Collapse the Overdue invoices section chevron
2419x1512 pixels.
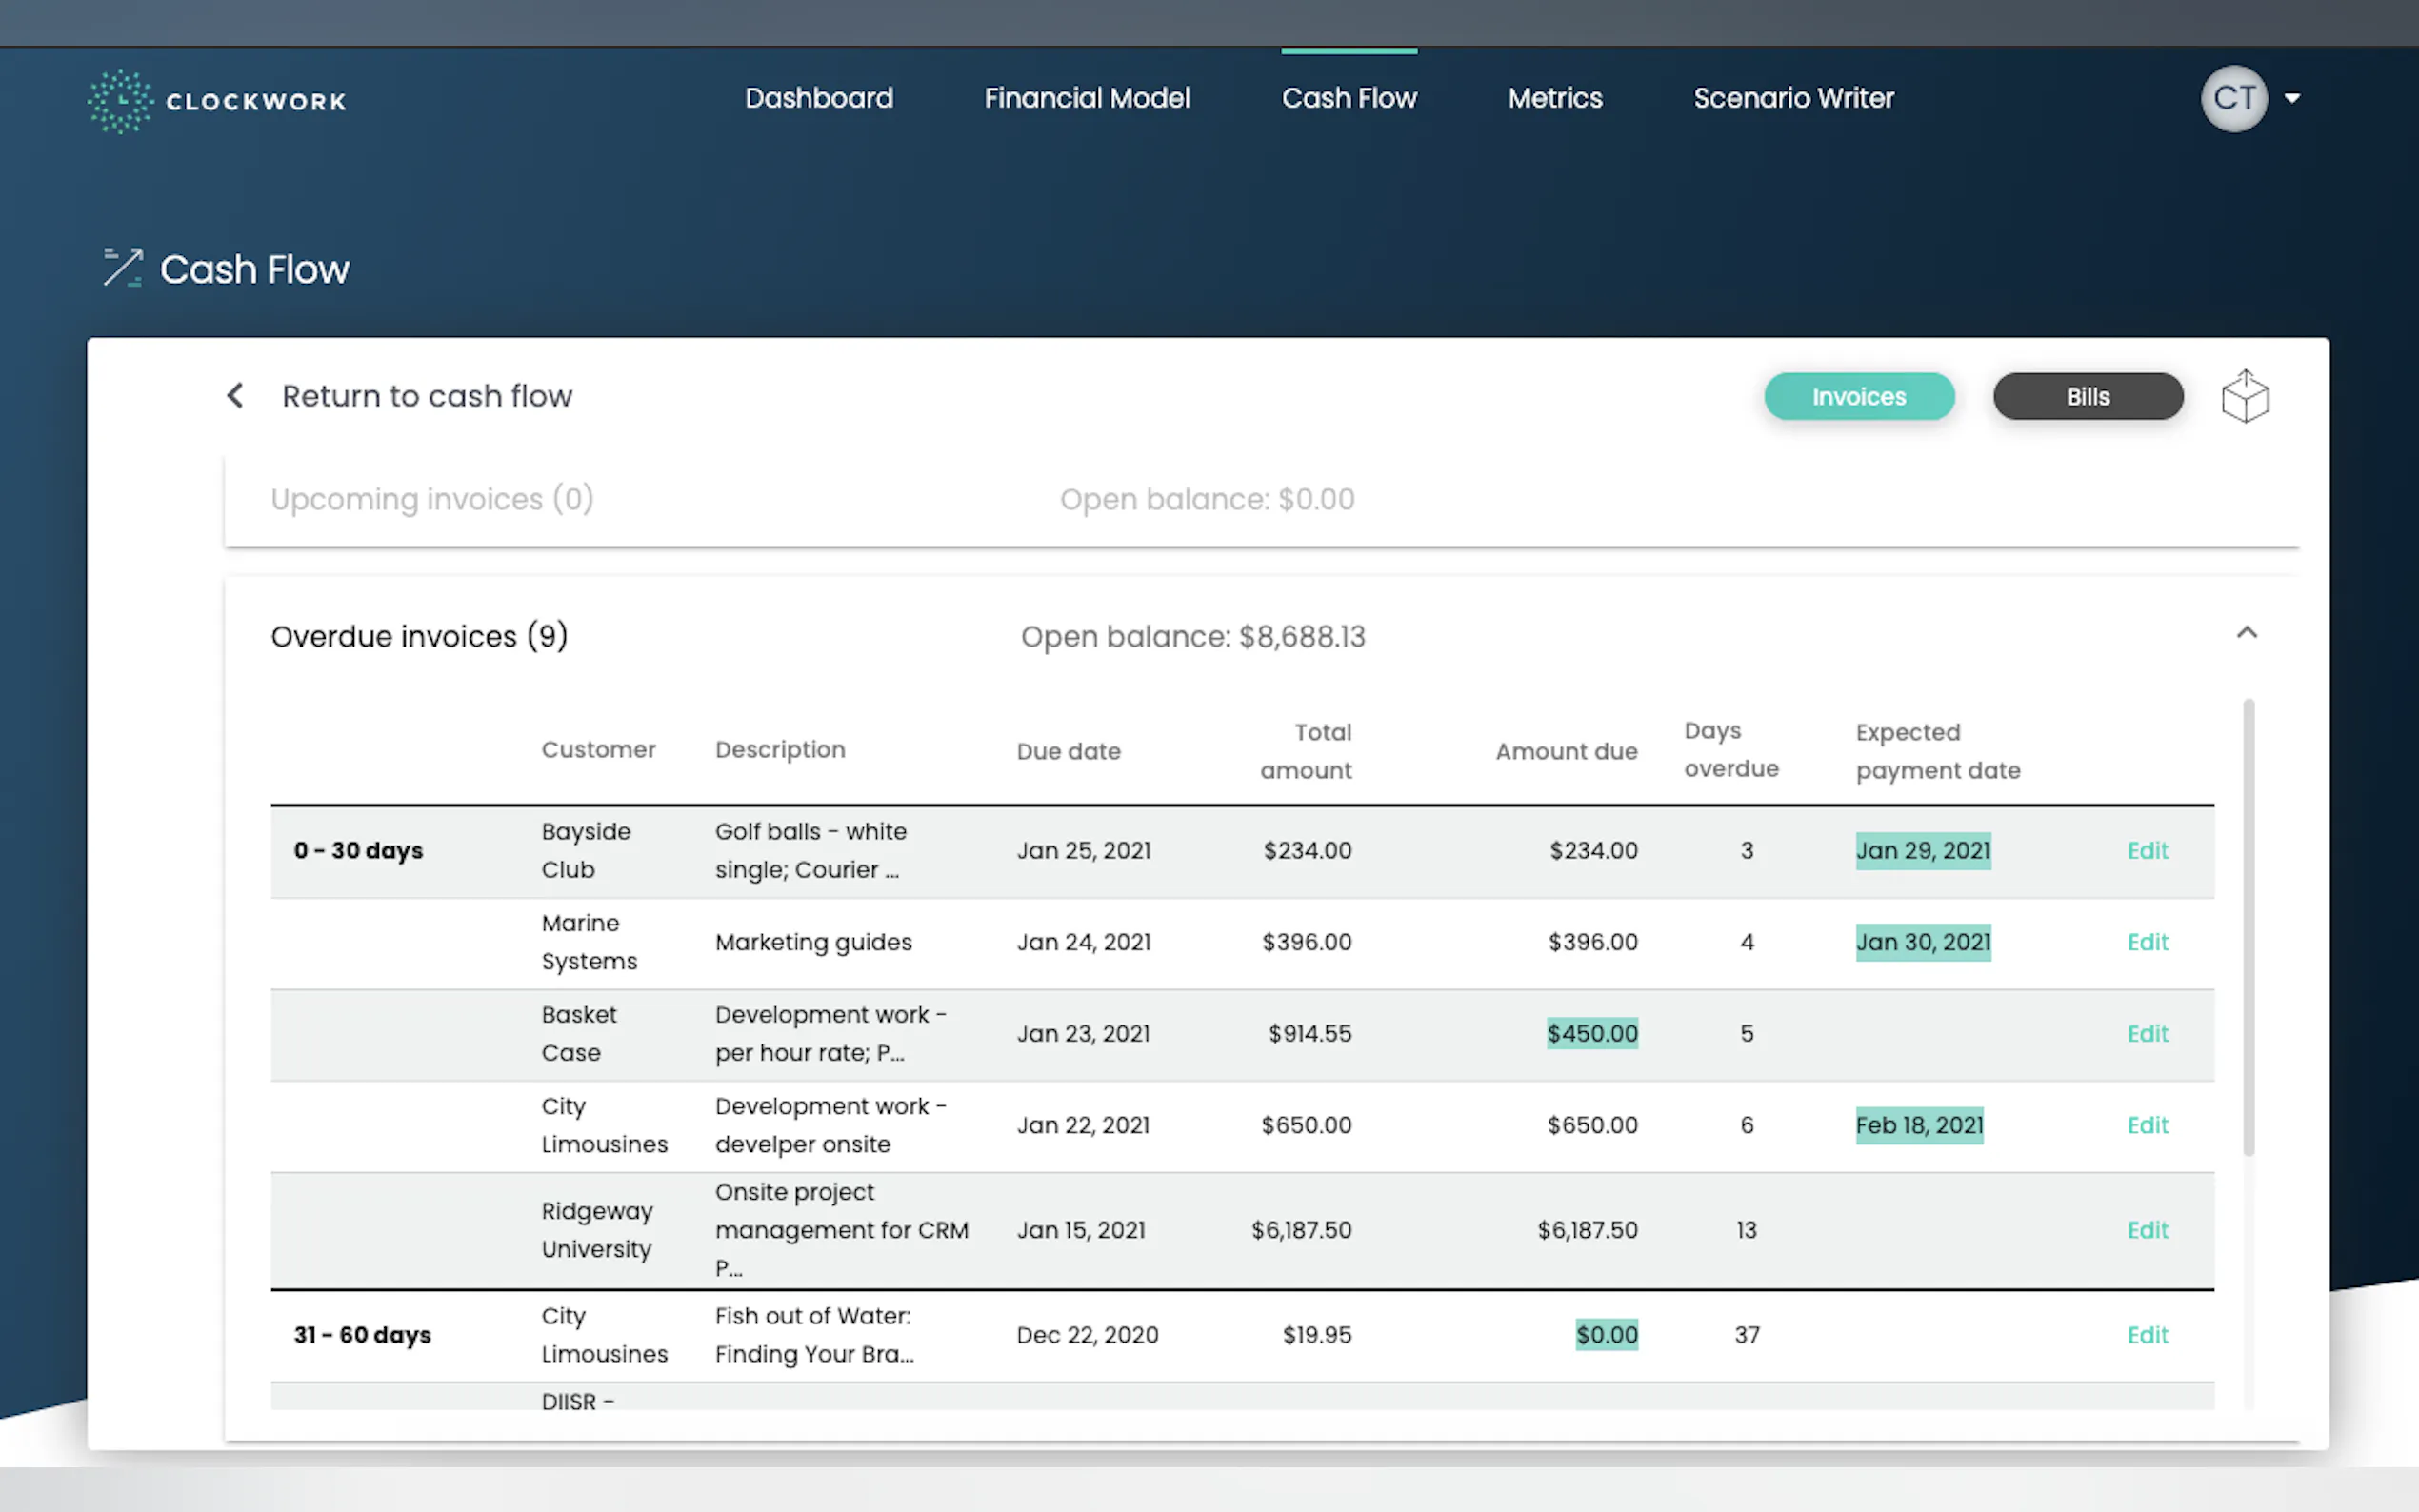tap(2246, 633)
